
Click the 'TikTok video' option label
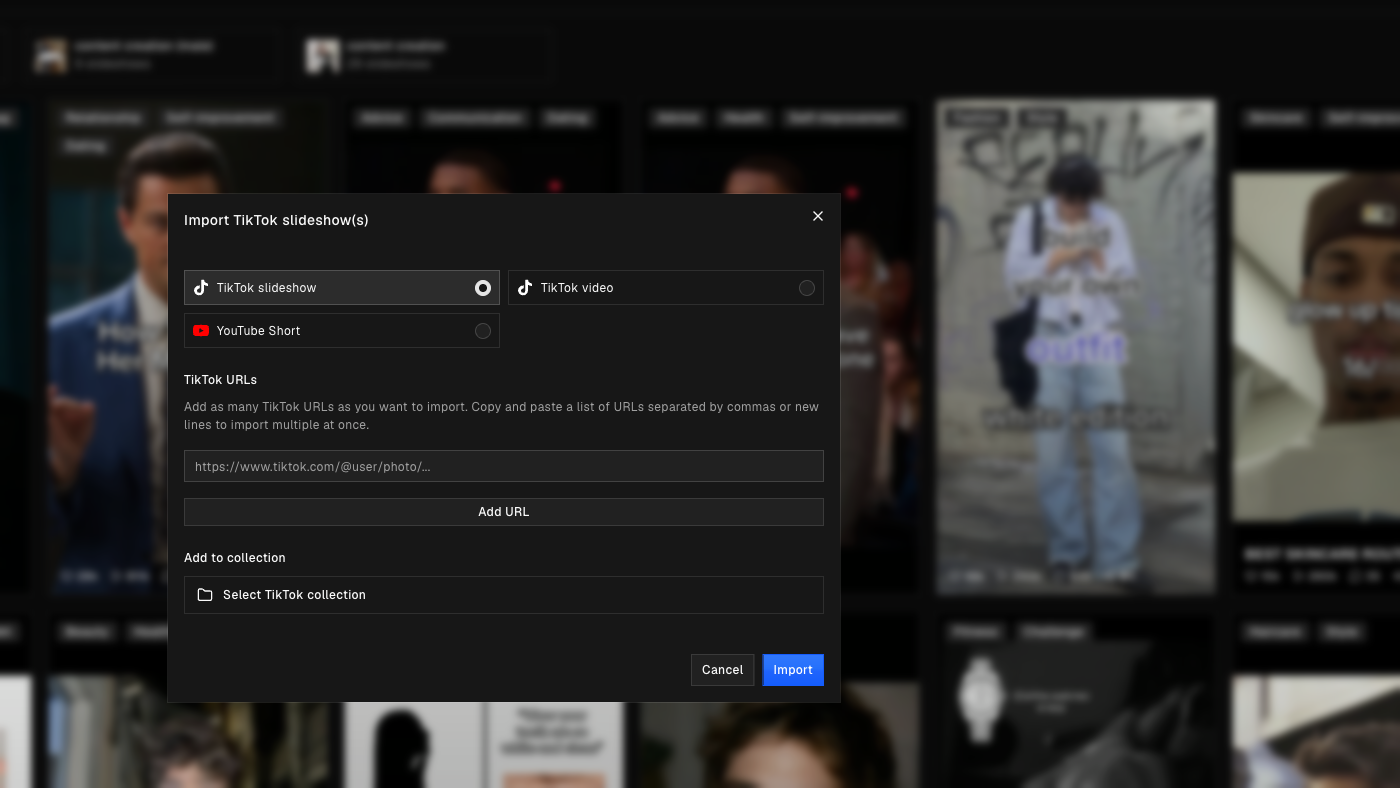coord(577,288)
